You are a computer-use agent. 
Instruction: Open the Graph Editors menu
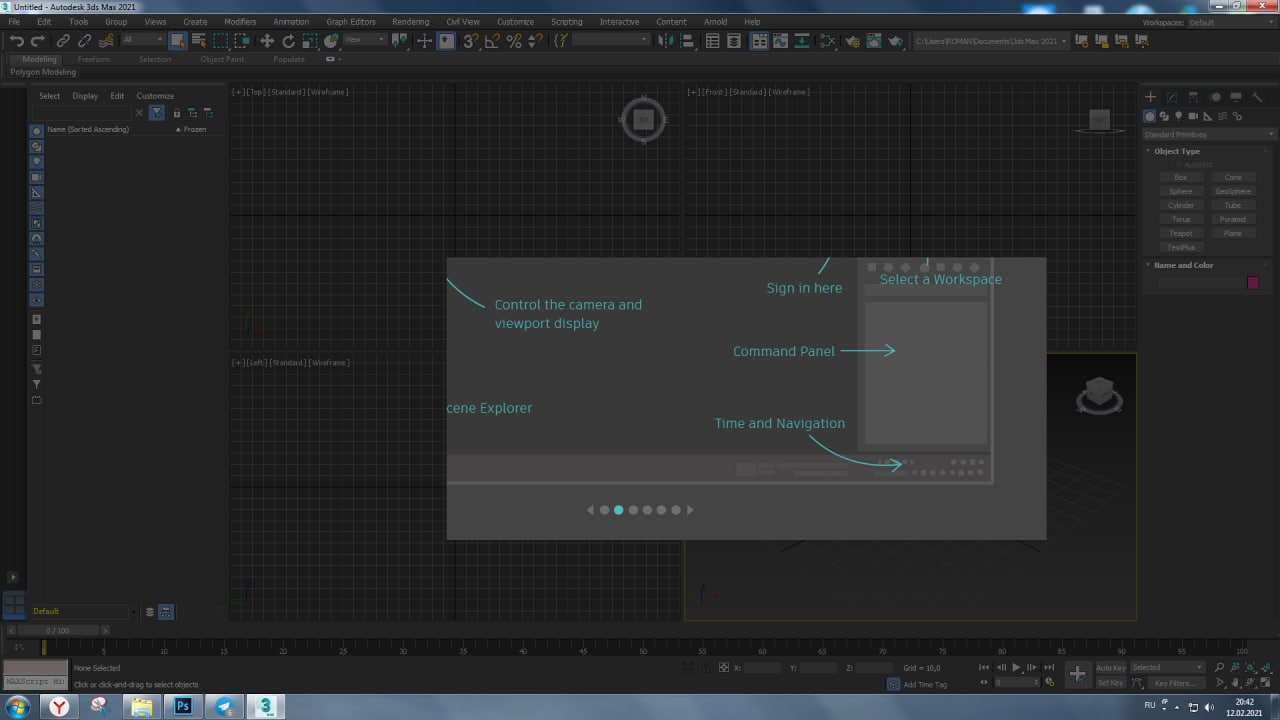[x=351, y=21]
